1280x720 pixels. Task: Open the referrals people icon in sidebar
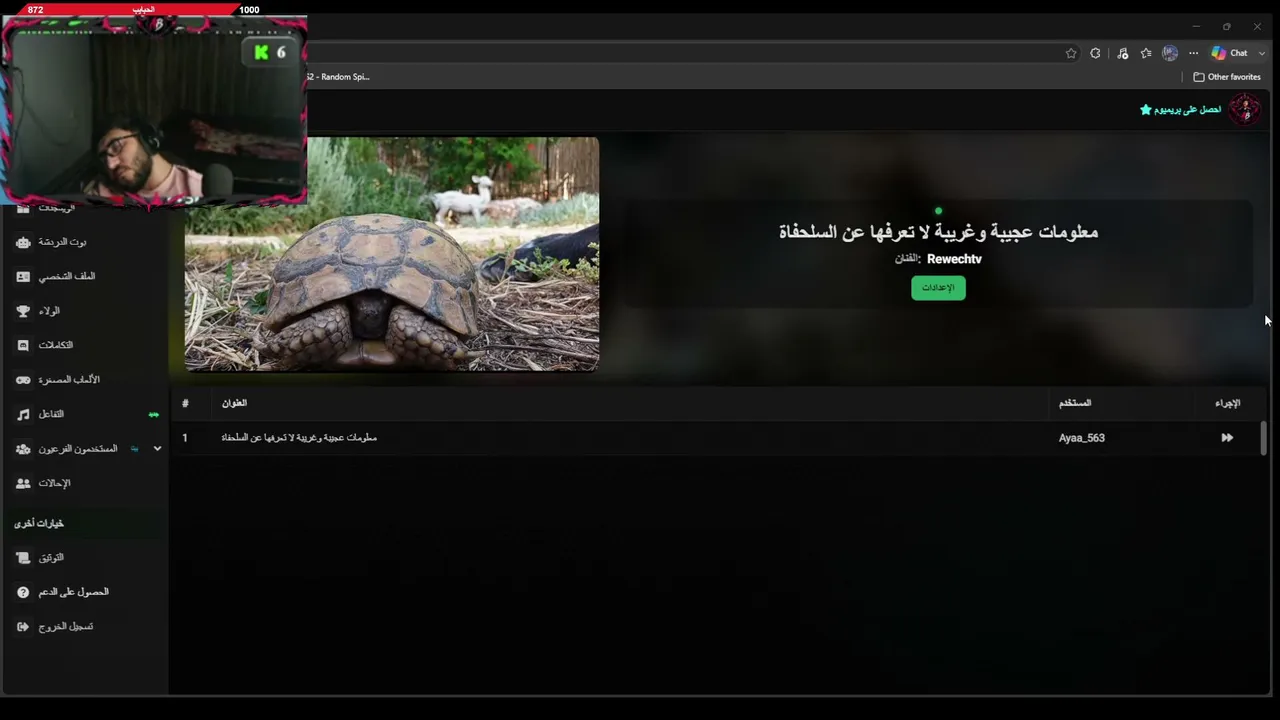pyautogui.click(x=23, y=483)
